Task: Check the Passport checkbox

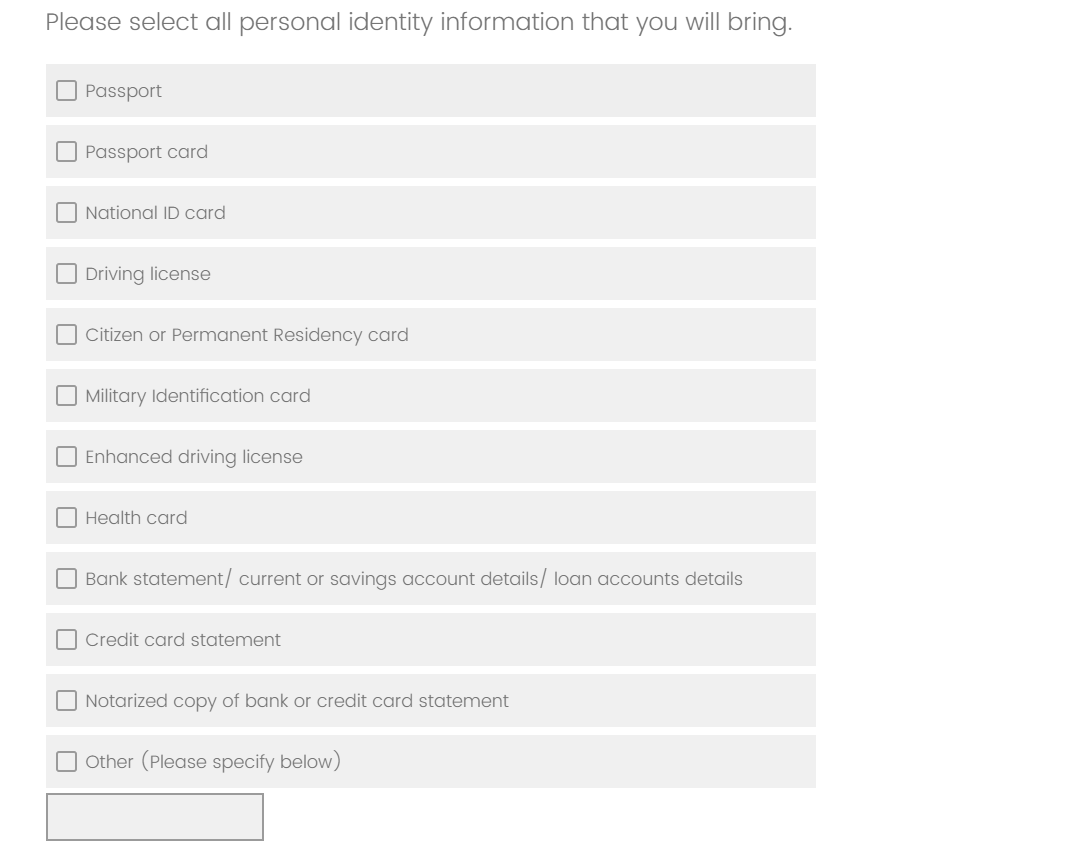Action: [66, 90]
